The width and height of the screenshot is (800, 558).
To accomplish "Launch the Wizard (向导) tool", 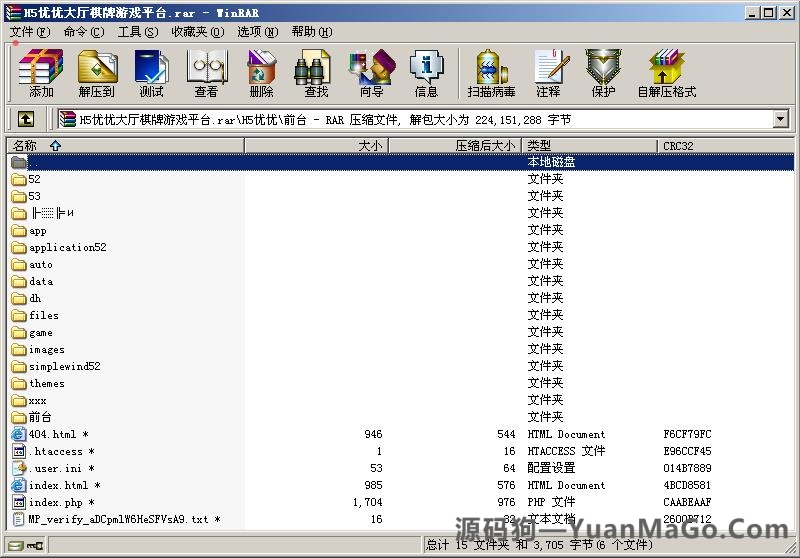I will [x=371, y=73].
